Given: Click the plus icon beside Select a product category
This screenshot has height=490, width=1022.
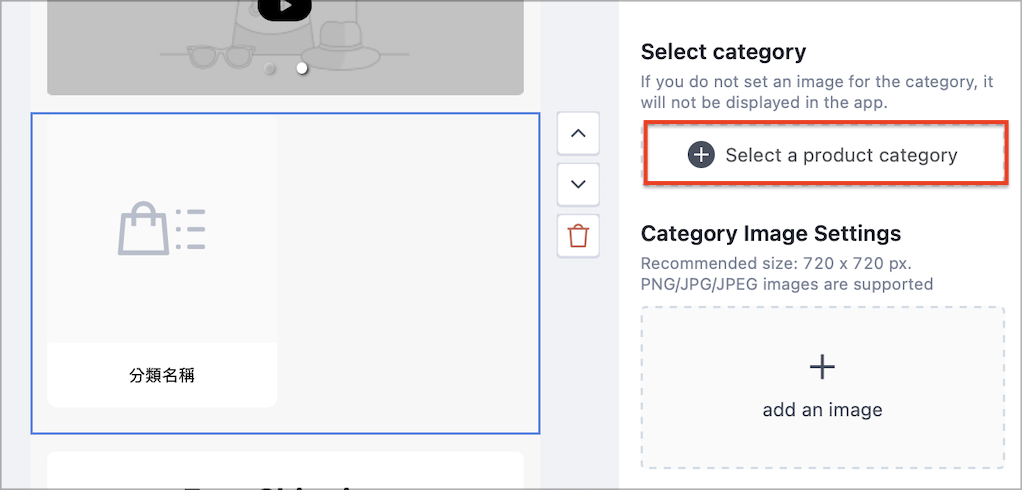Looking at the screenshot, I should tap(701, 155).
